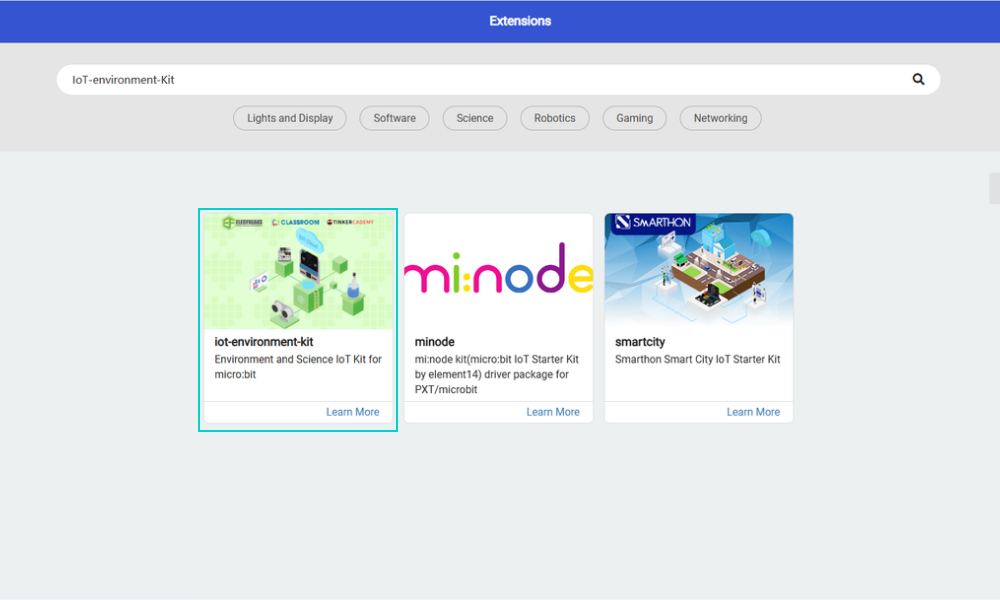Screen dimensions: 1000x600
Task: Select the Gaming category tag
Action: 634,118
